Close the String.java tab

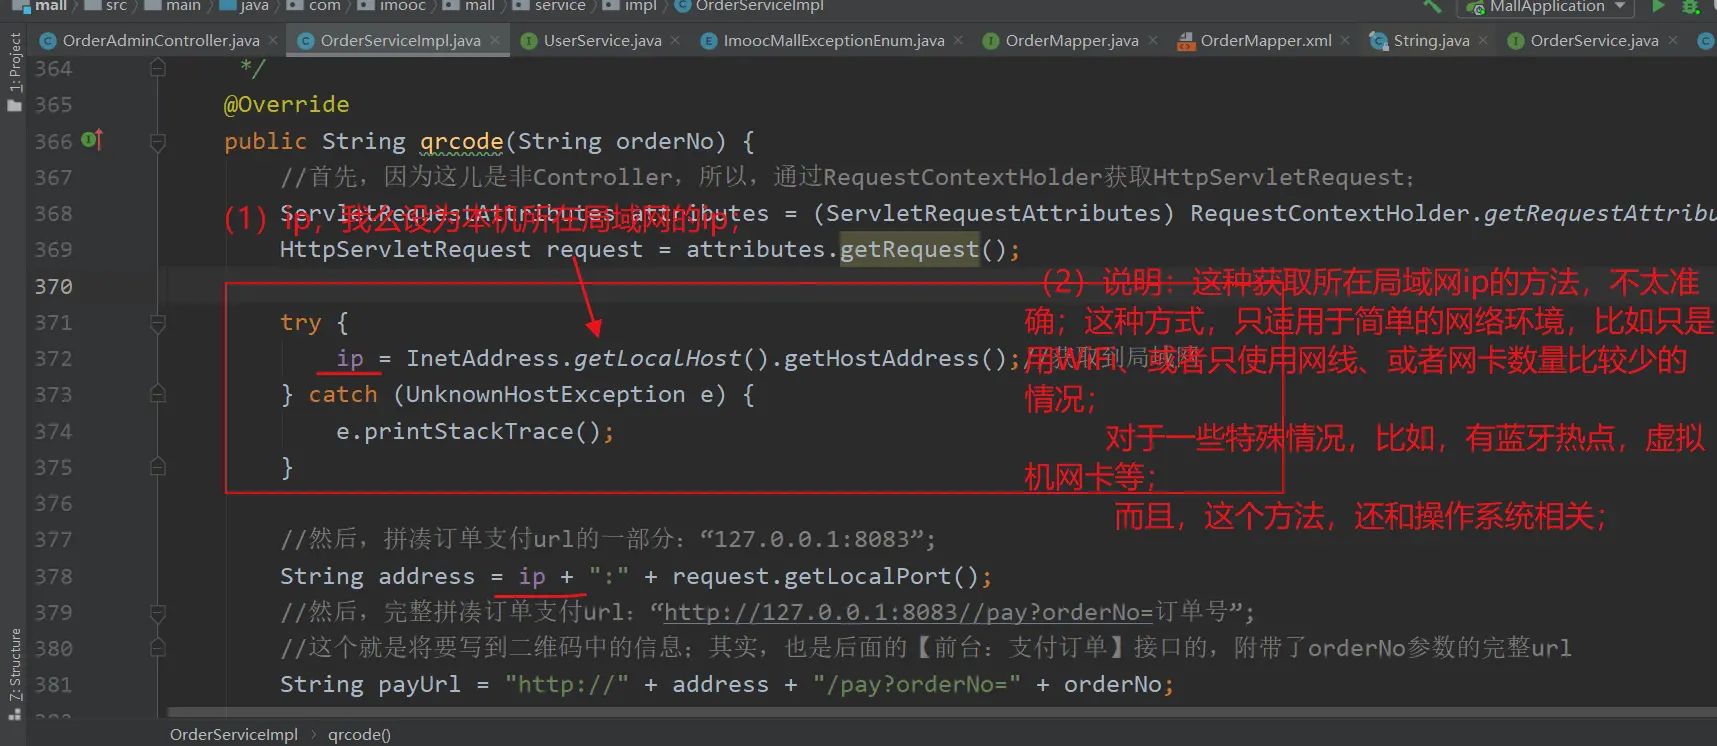tap(1483, 41)
